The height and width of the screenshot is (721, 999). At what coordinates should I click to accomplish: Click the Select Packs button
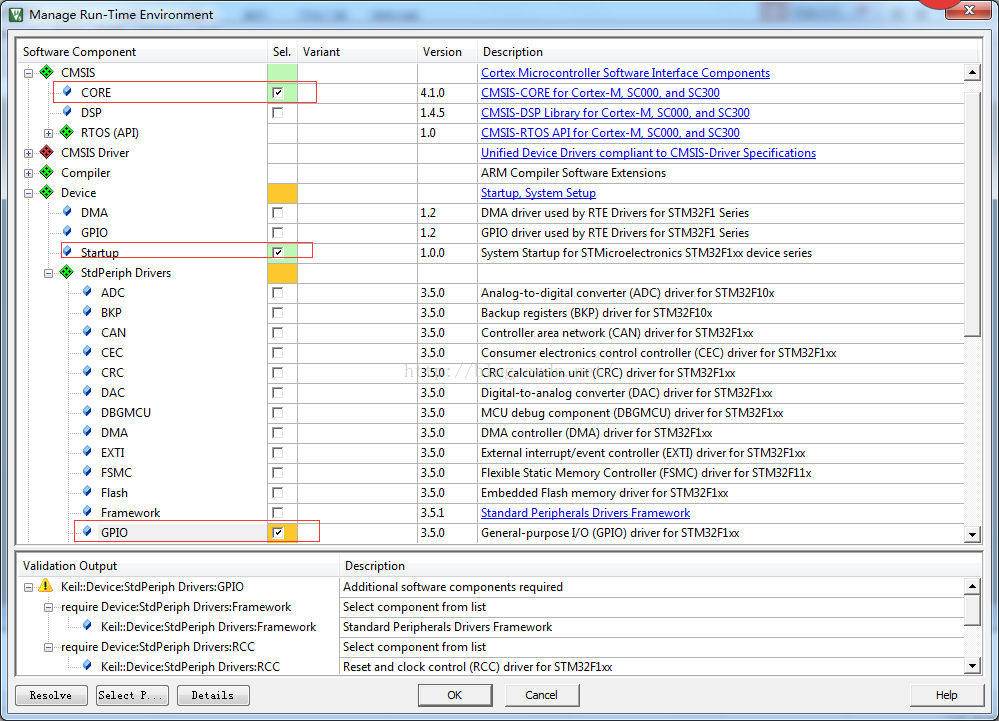point(132,695)
